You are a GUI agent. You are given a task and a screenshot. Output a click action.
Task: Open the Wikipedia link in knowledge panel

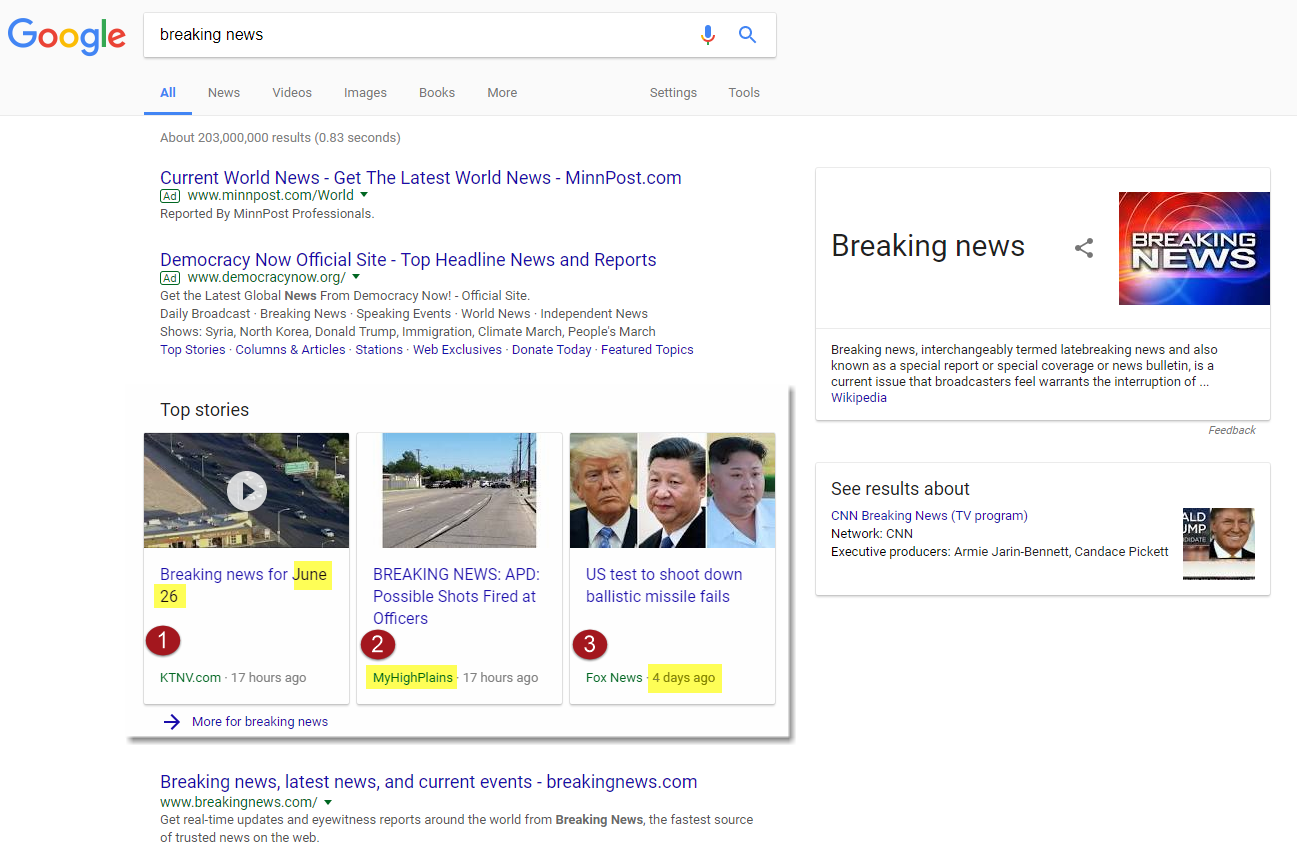tap(859, 398)
